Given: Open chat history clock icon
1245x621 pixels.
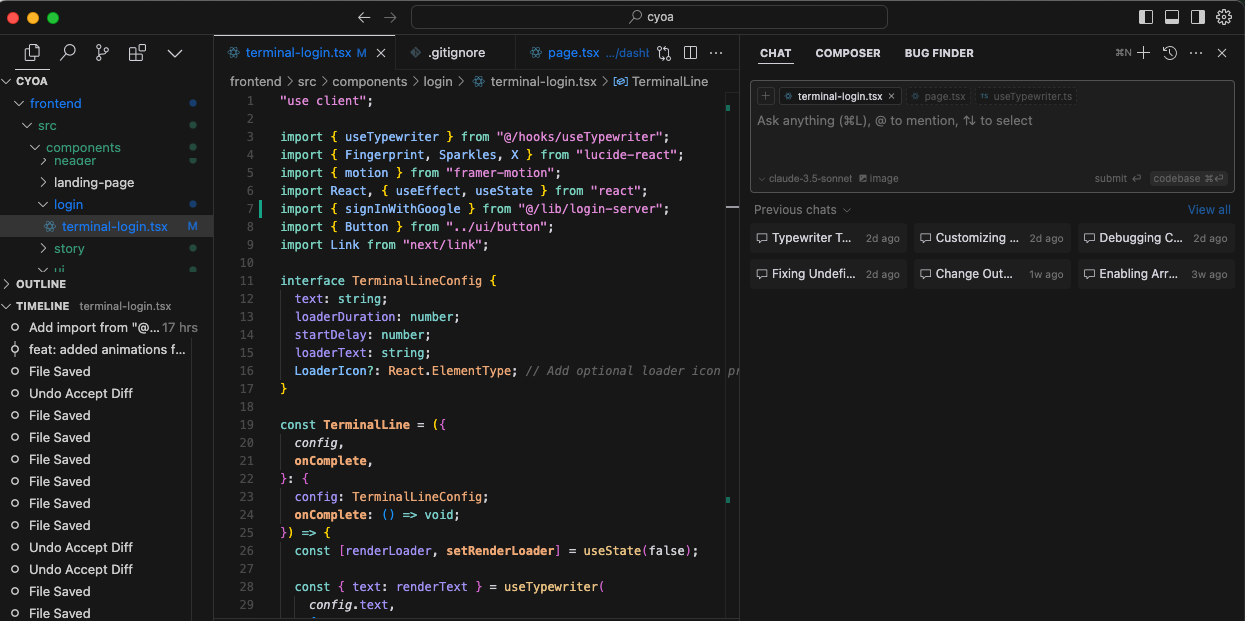Looking at the screenshot, I should pos(1170,53).
